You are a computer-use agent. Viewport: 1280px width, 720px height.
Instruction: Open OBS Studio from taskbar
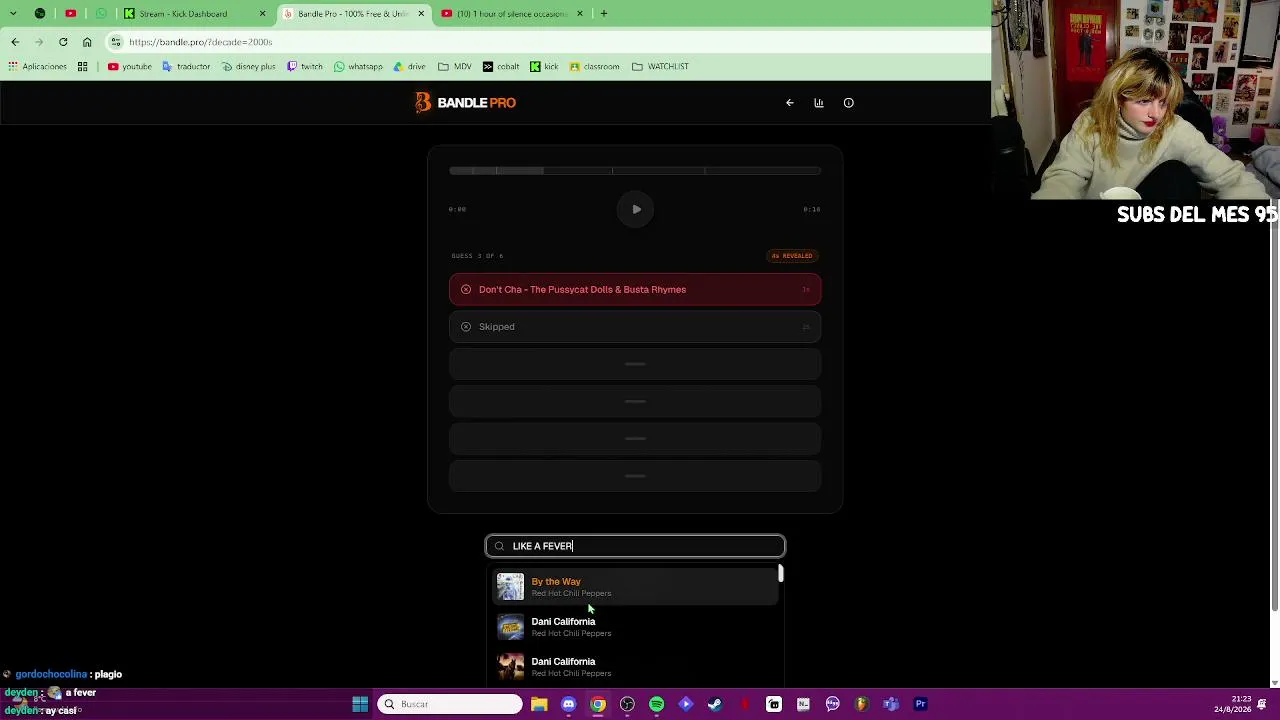tap(627, 704)
